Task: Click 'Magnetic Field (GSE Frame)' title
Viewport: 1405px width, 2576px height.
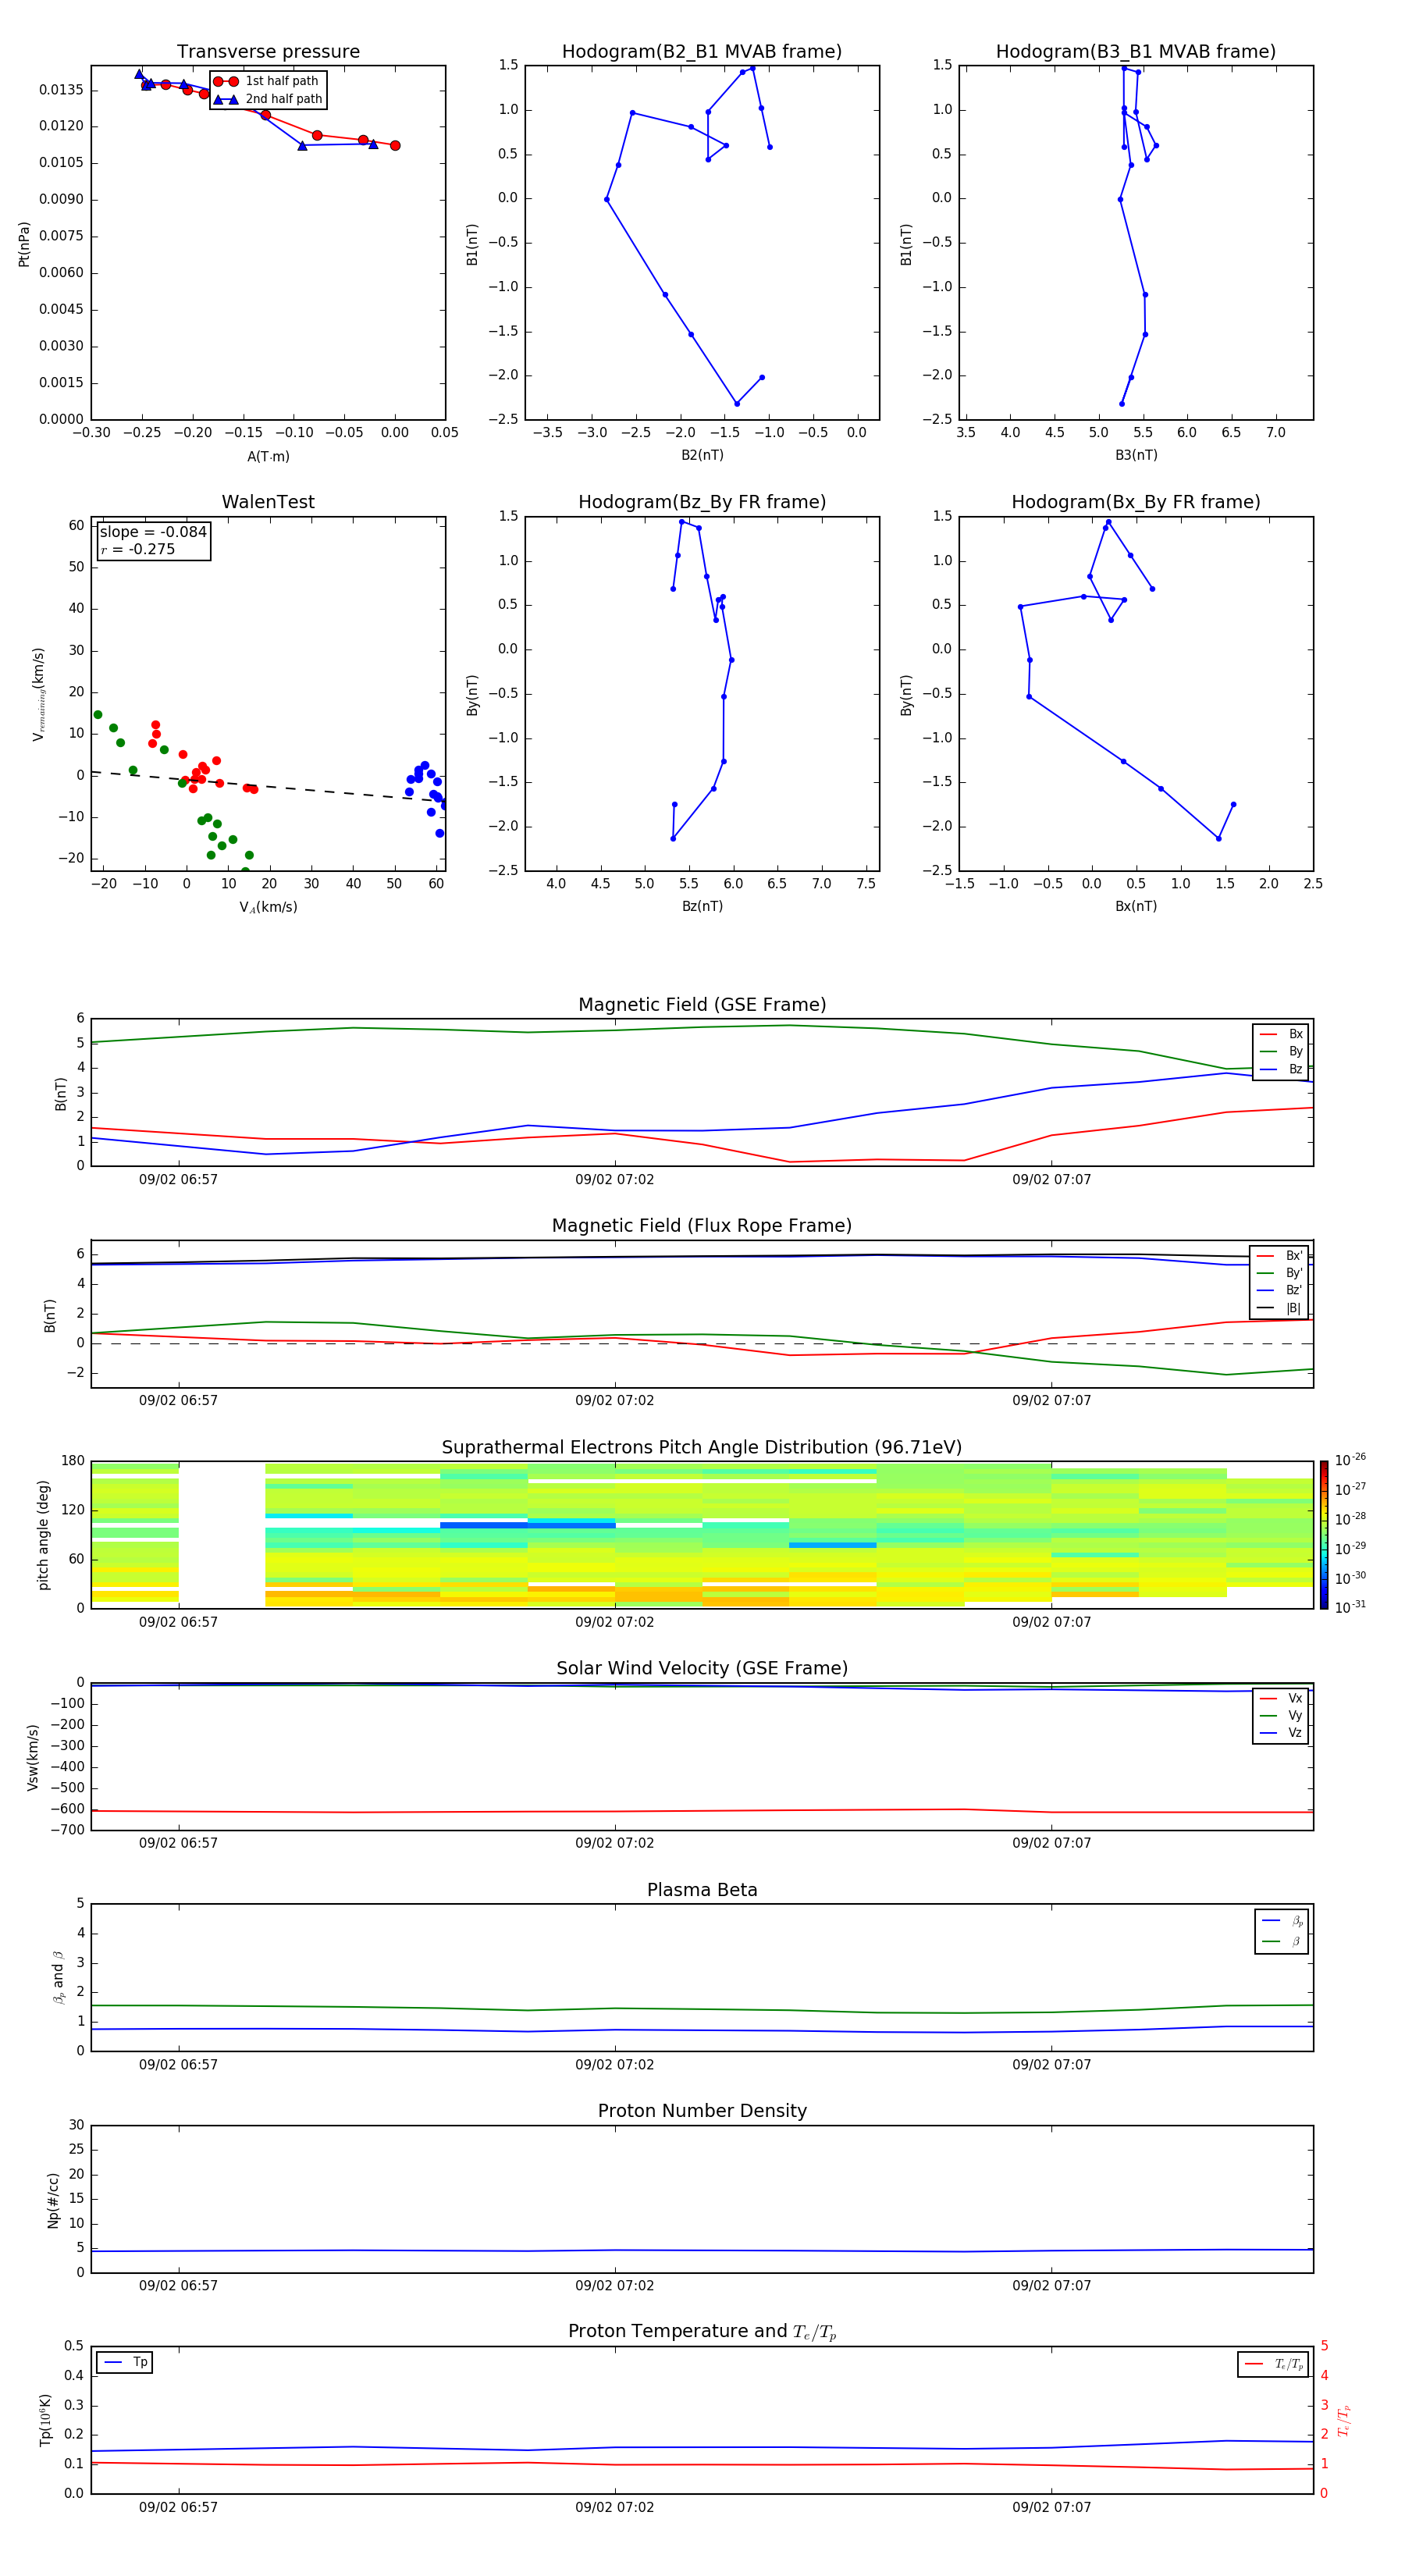Action: tap(702, 1005)
